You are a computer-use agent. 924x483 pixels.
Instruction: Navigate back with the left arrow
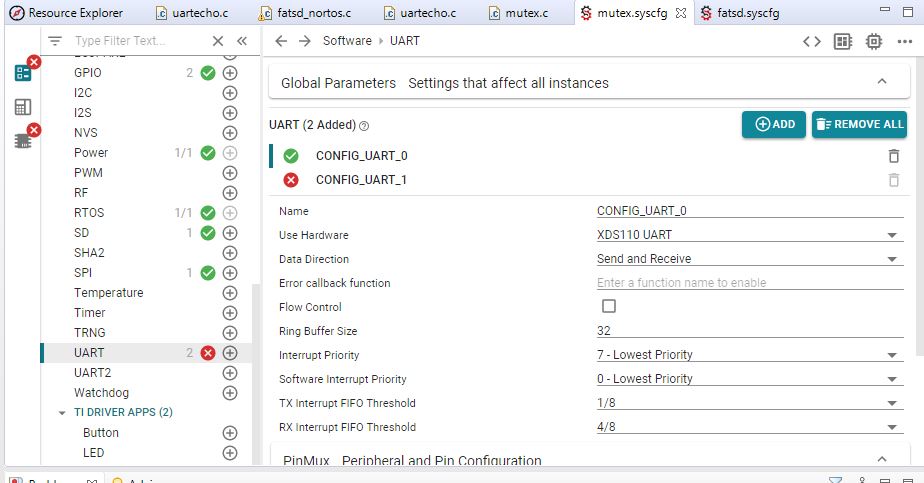pos(281,41)
